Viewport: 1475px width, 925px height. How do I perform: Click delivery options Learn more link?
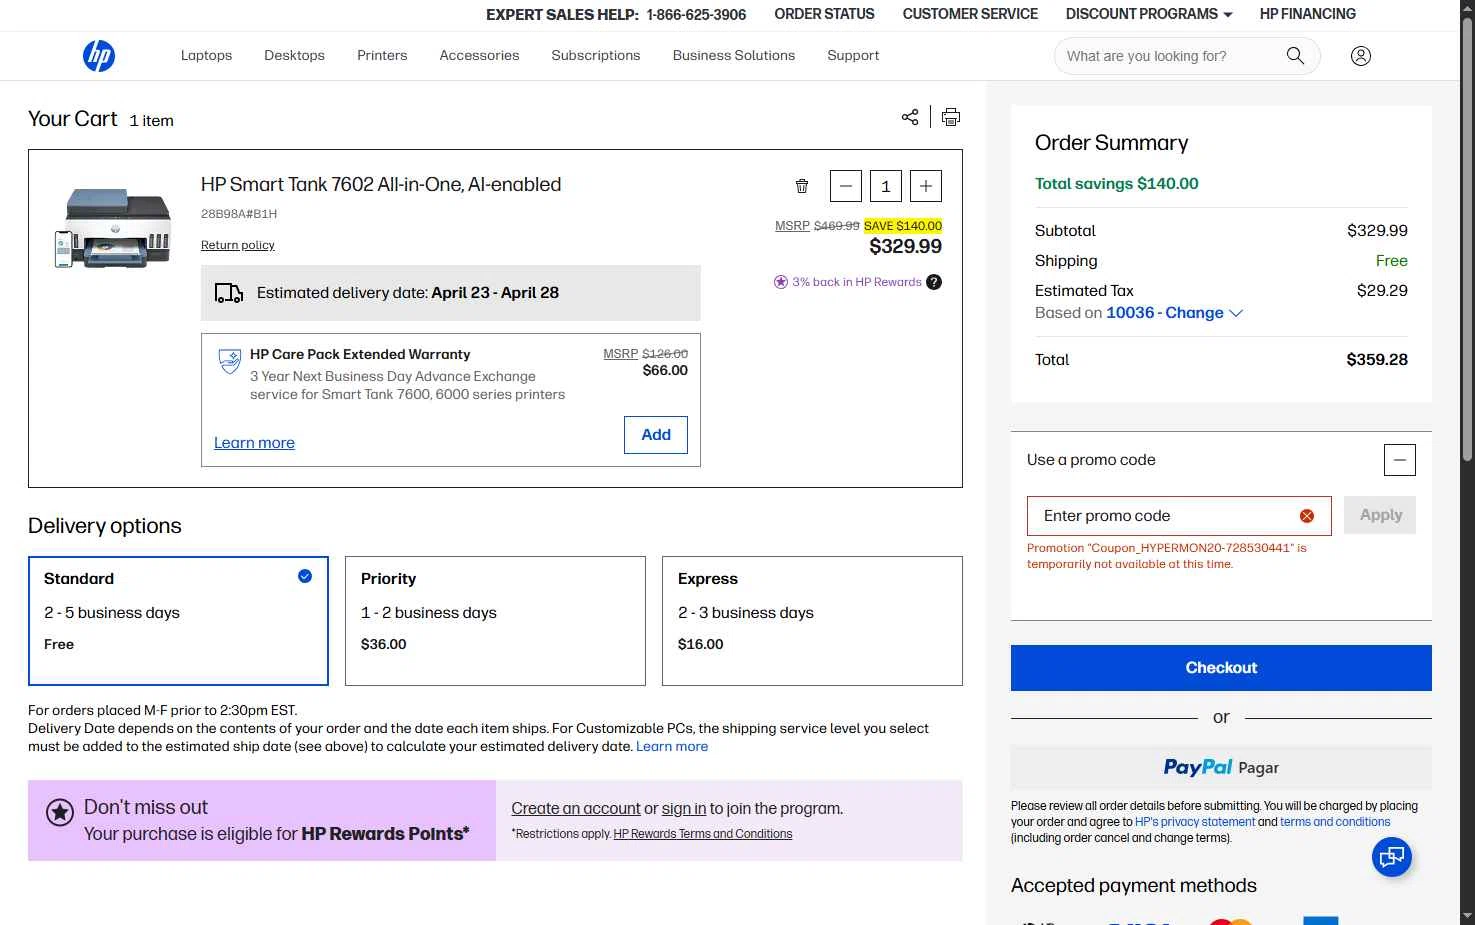coord(672,747)
